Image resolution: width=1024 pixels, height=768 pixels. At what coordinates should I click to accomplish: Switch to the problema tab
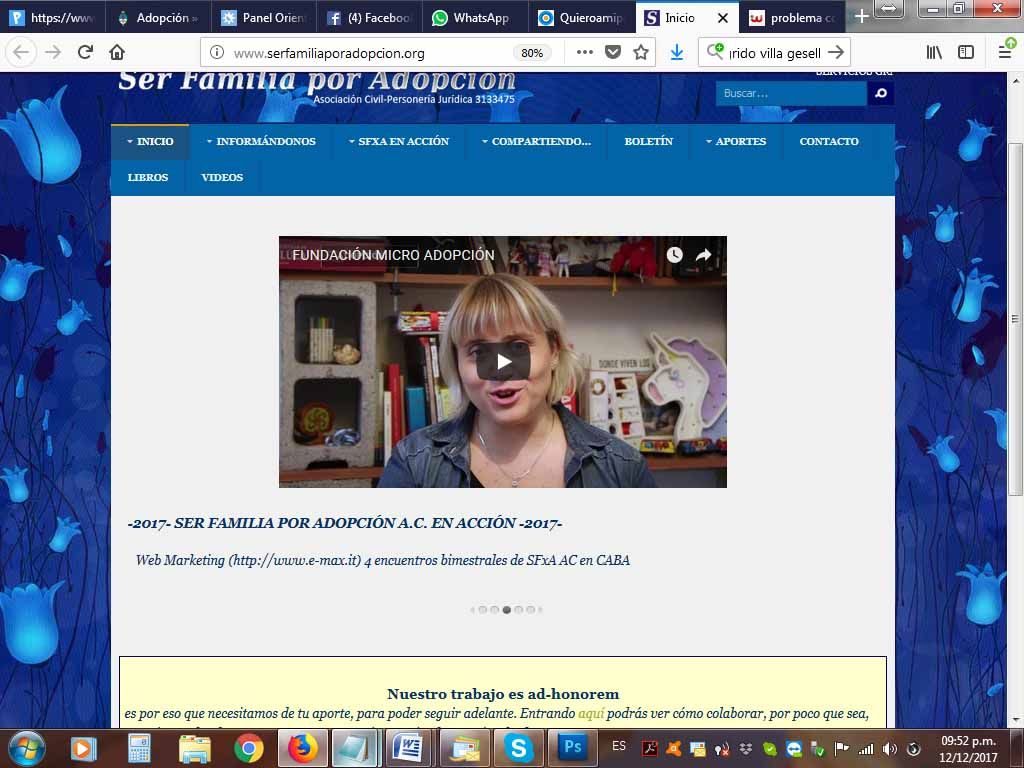[792, 18]
